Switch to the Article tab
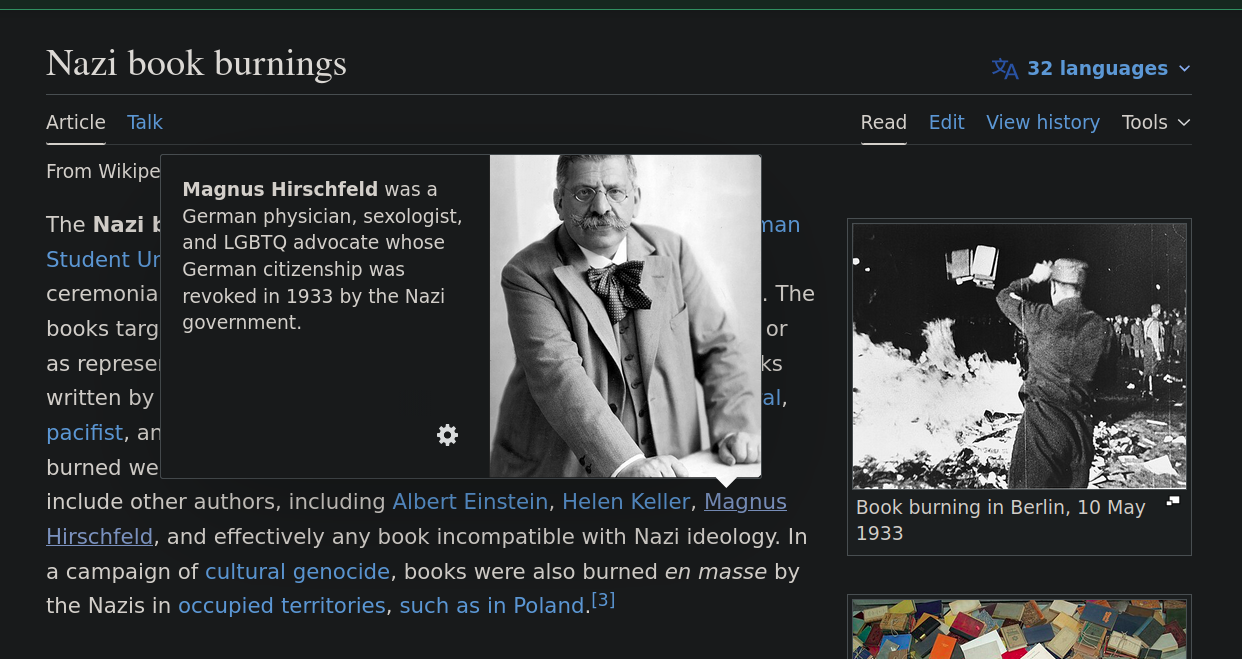 click(x=76, y=122)
